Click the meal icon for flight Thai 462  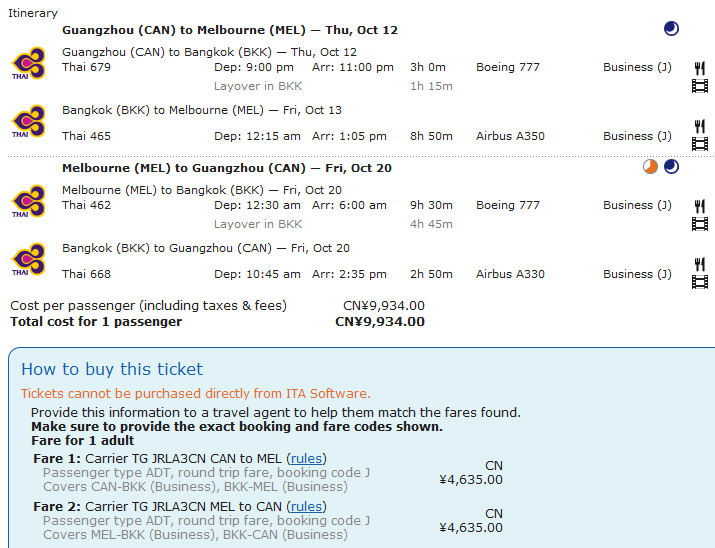pyautogui.click(x=700, y=205)
